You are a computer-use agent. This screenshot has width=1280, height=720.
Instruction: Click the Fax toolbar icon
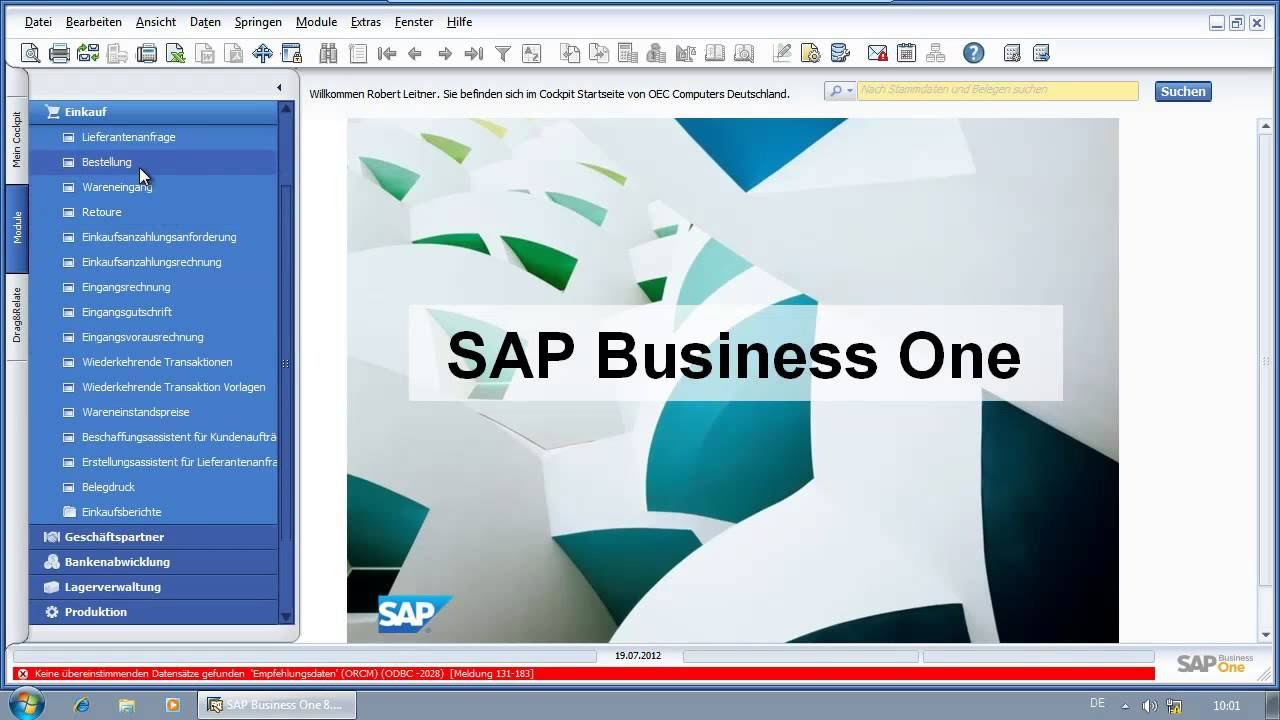(x=146, y=53)
